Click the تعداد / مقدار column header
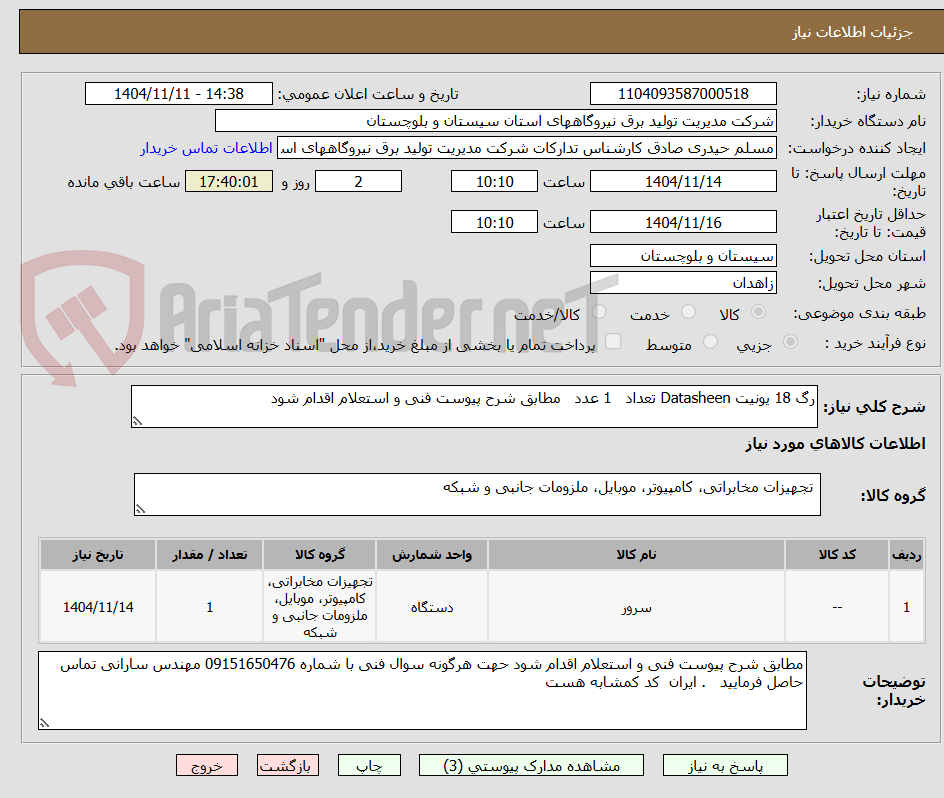Screen dimensions: 944x798 (x=210, y=555)
